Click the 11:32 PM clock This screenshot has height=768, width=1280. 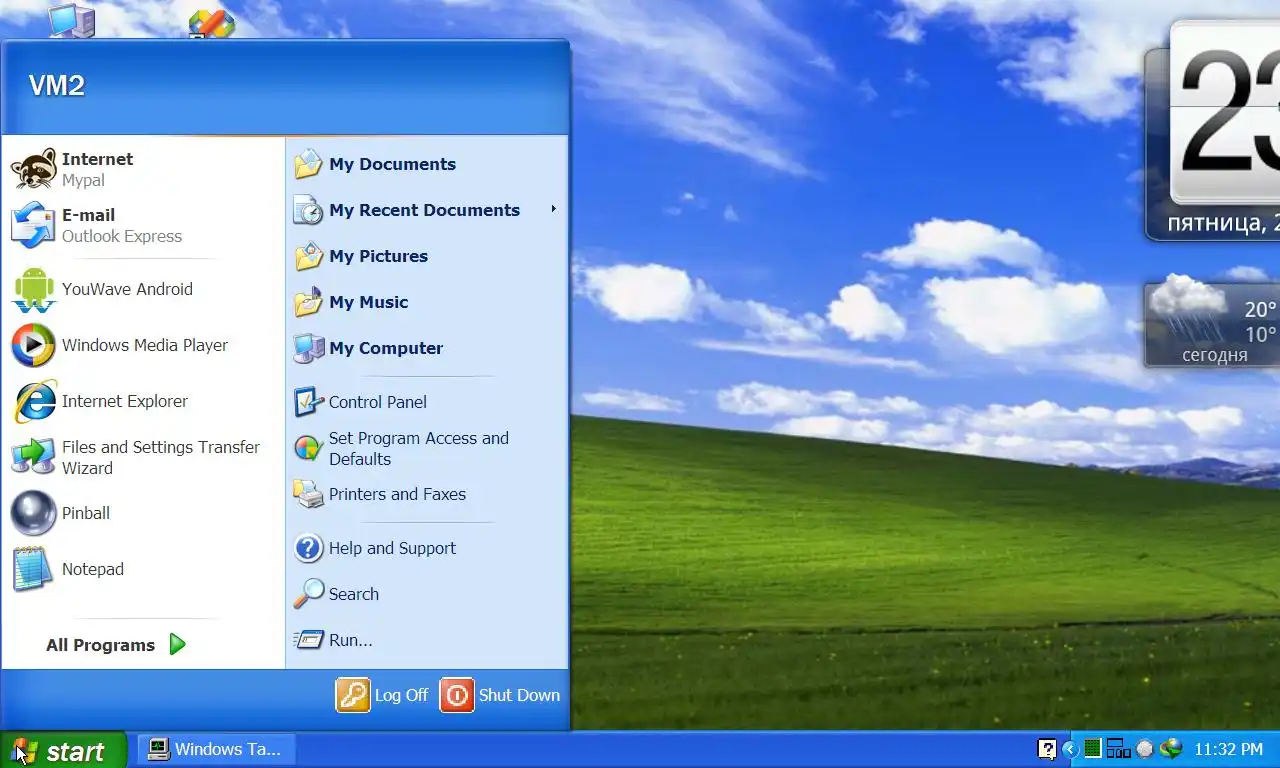point(1229,749)
